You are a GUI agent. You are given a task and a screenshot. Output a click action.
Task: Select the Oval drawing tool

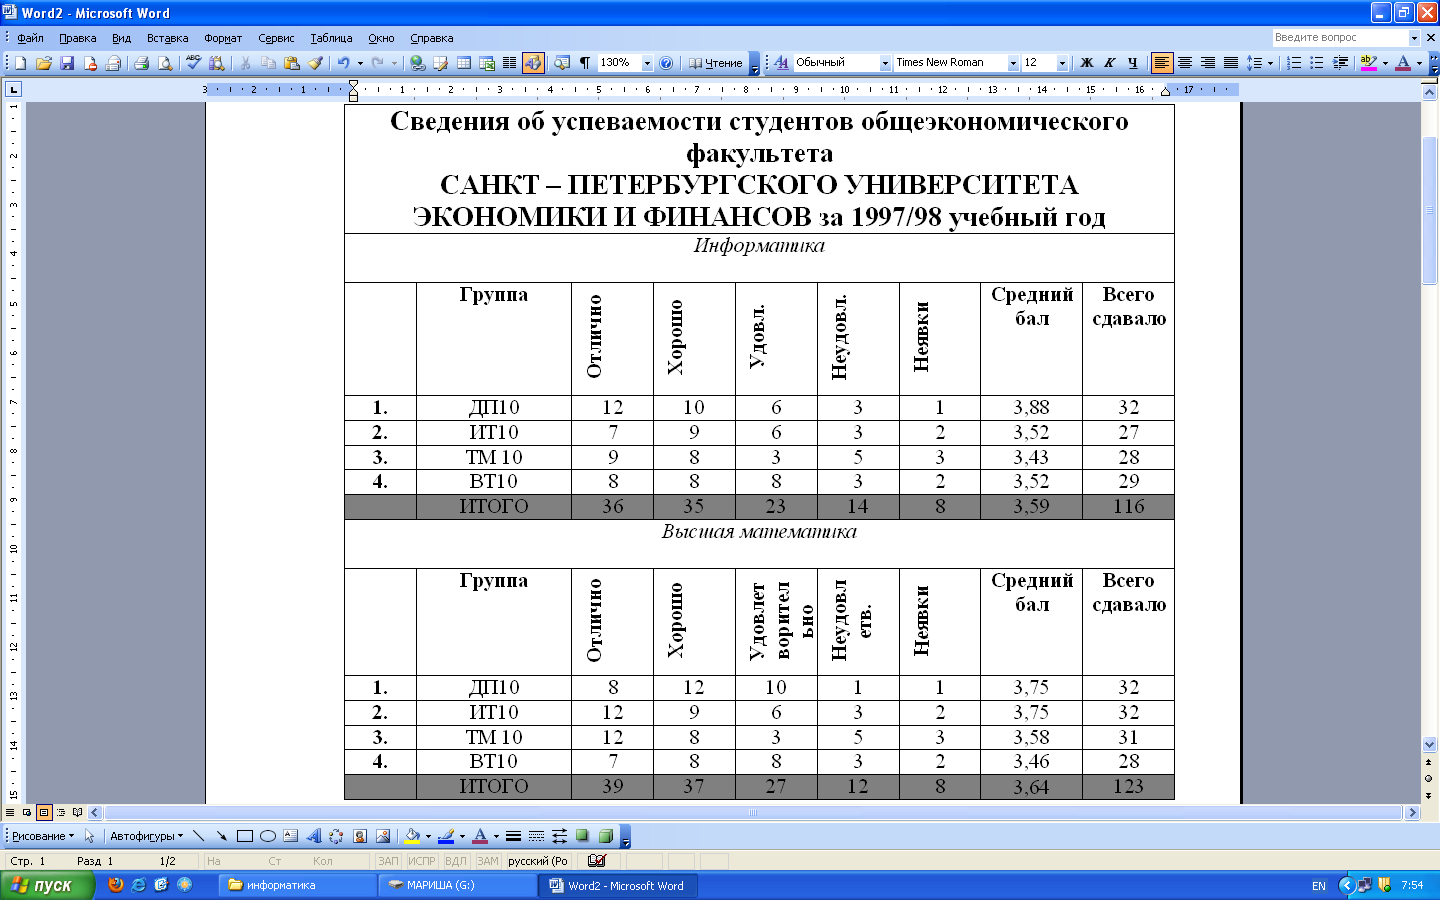(x=267, y=836)
